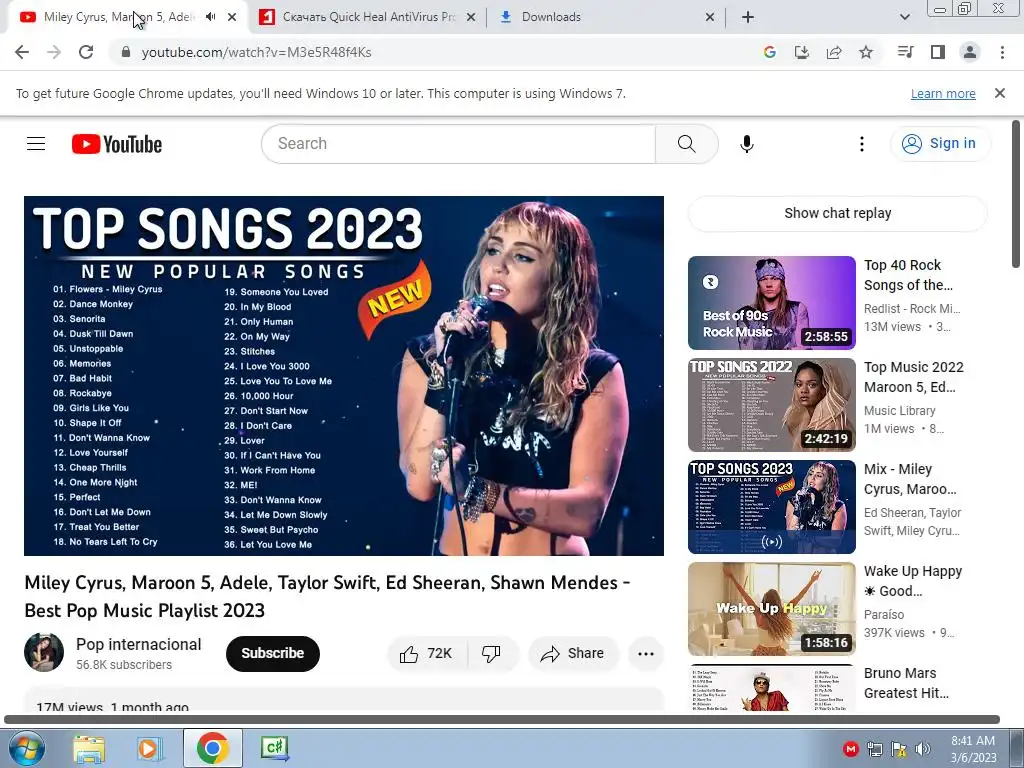The image size is (1024, 768).
Task: Click the forward navigation arrow
Action: pyautogui.click(x=54, y=52)
